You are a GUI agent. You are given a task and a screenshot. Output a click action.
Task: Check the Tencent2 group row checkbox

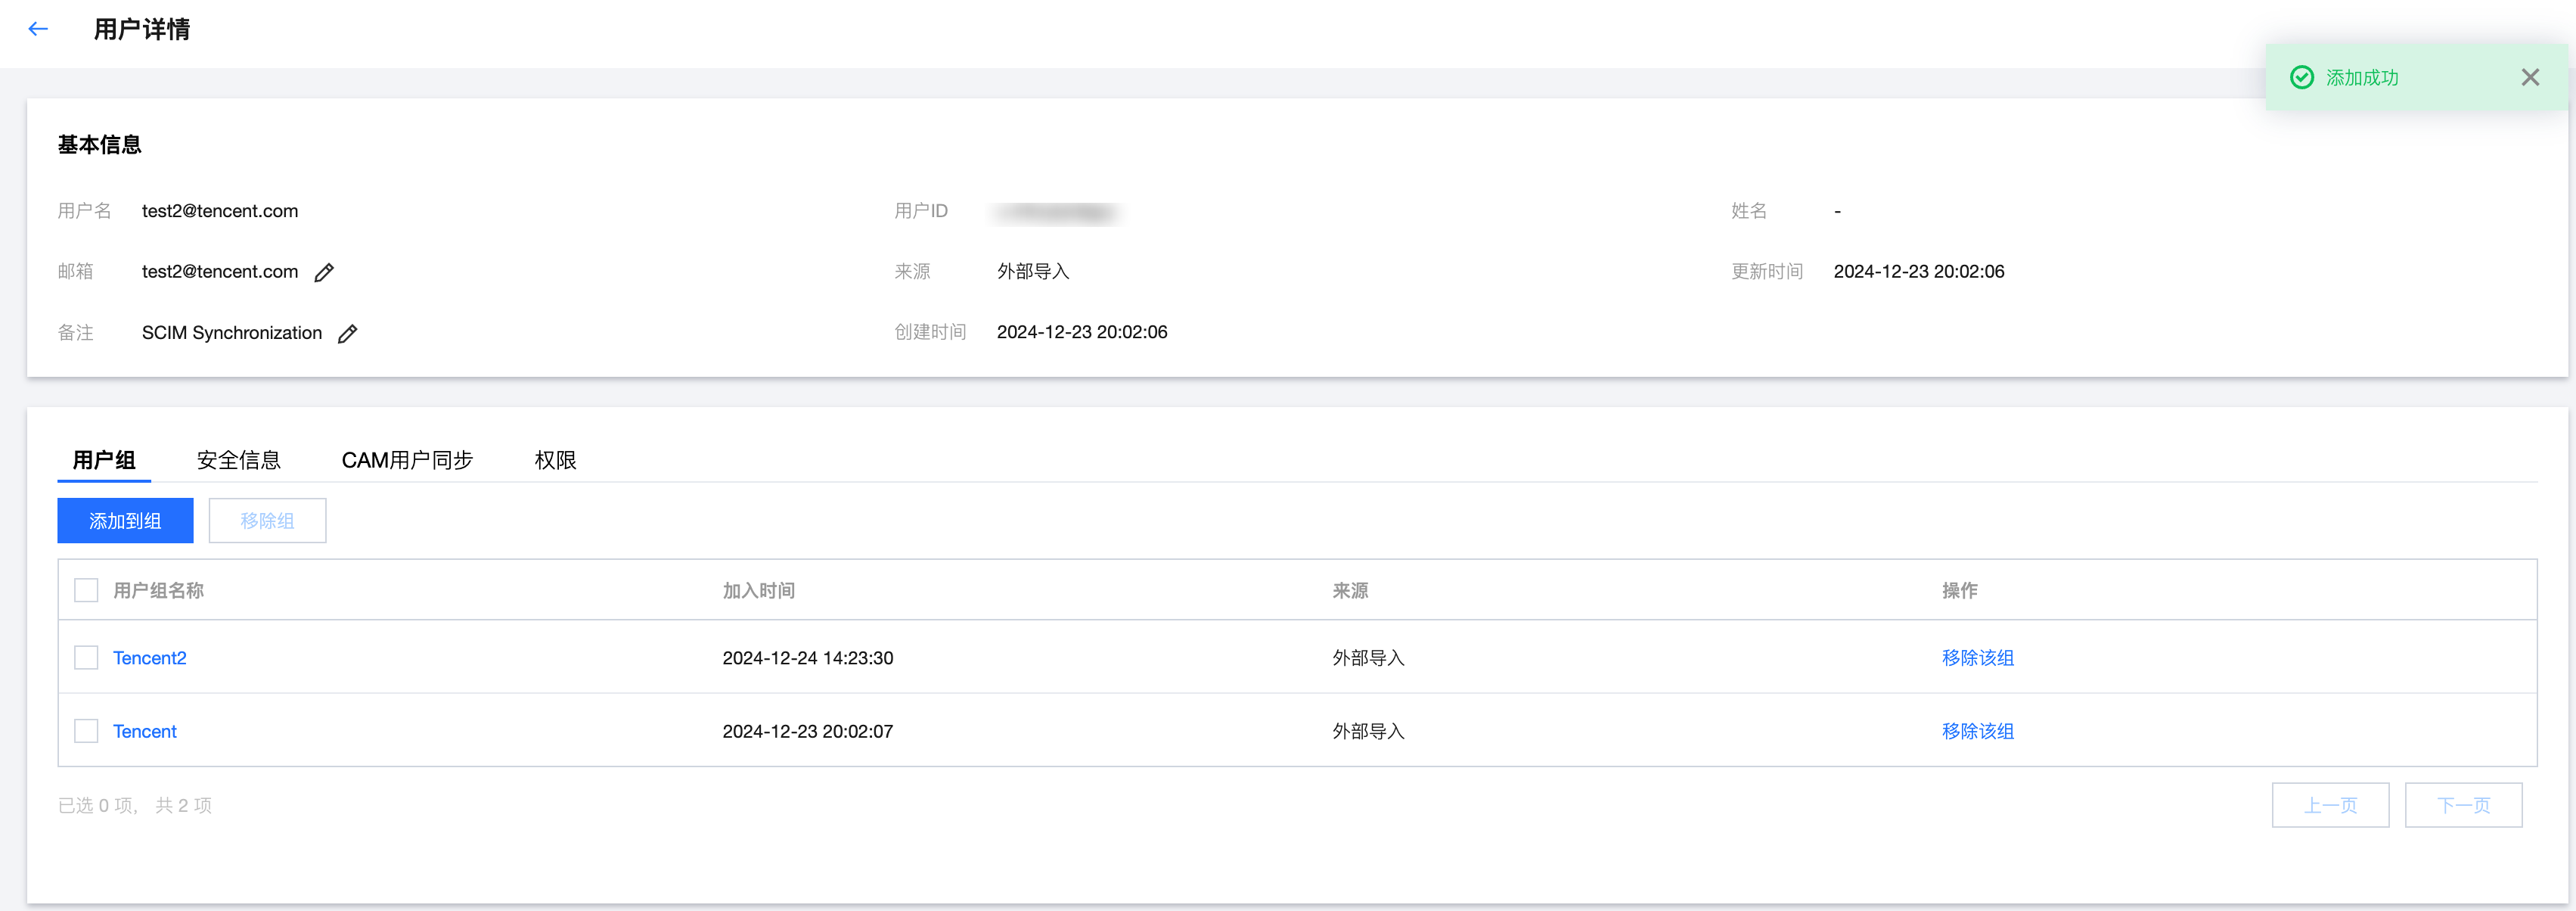tap(86, 657)
